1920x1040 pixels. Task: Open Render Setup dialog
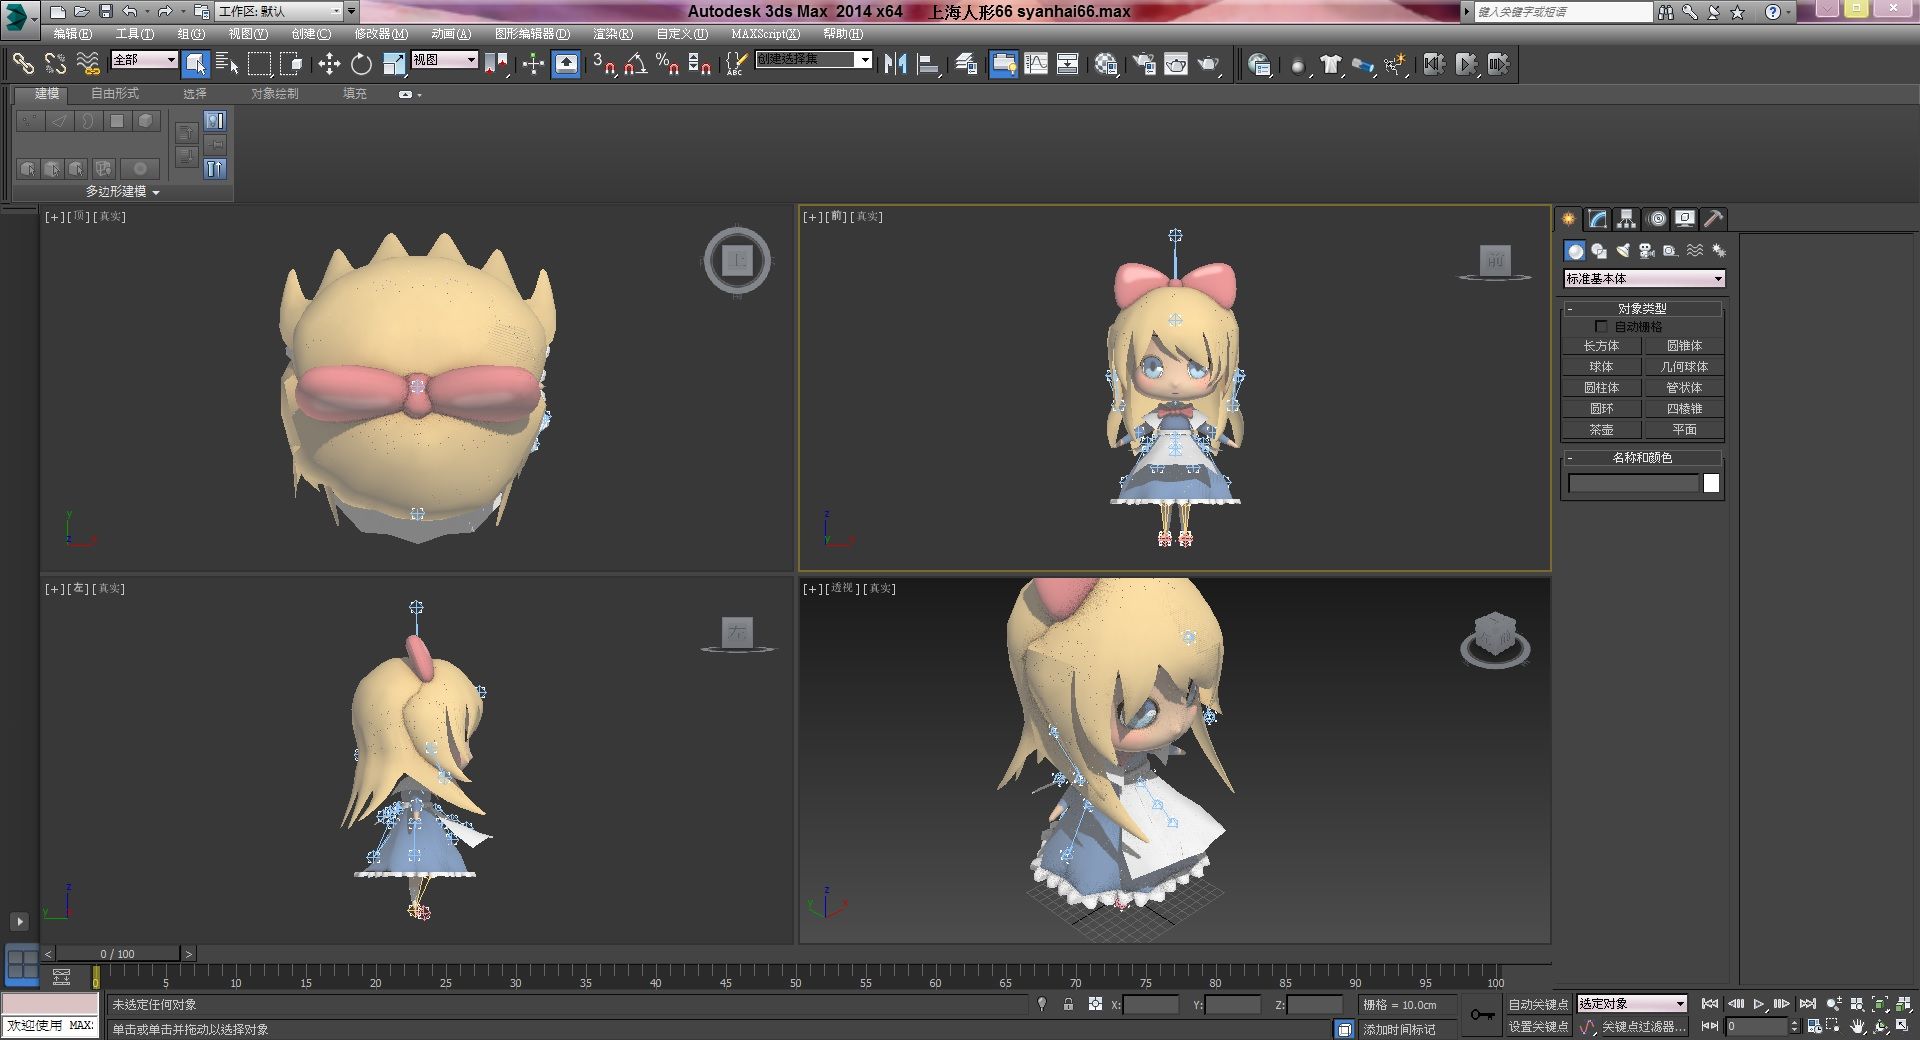pos(1144,64)
